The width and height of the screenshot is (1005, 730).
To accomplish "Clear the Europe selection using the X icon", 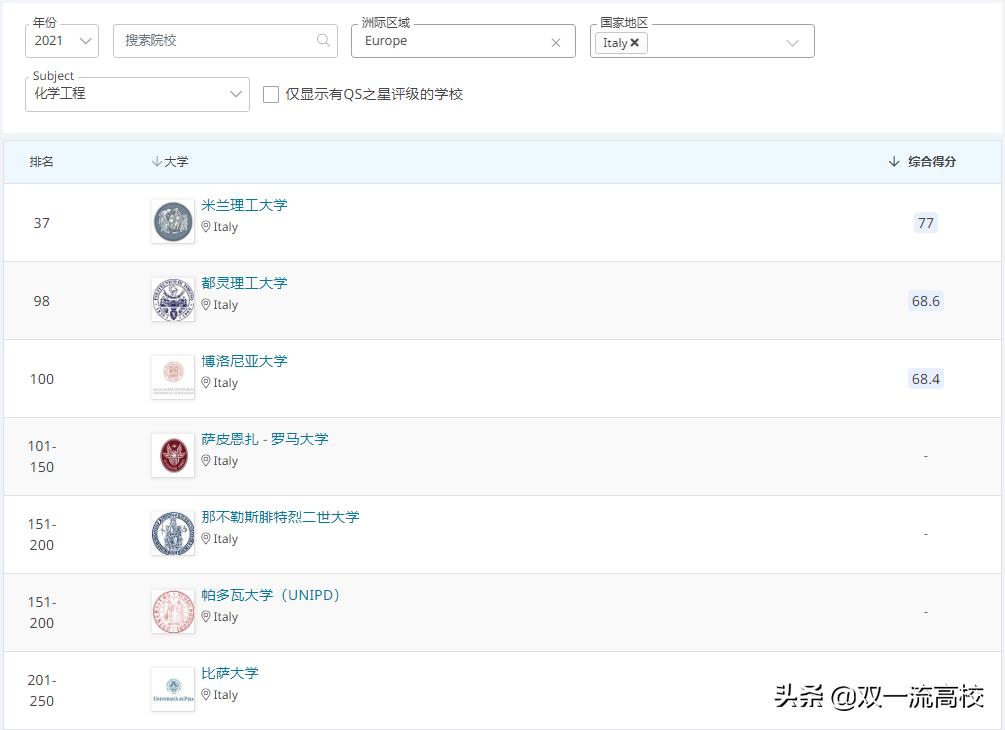I will pyautogui.click(x=556, y=41).
